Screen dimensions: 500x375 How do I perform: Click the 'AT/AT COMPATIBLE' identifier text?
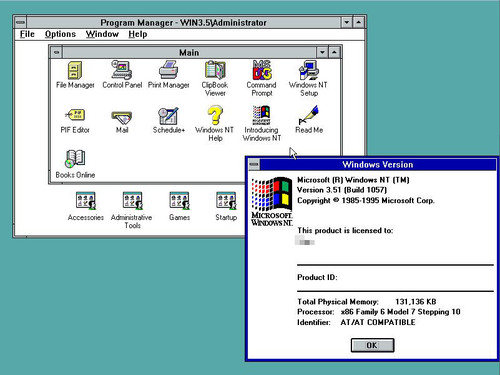point(378,322)
